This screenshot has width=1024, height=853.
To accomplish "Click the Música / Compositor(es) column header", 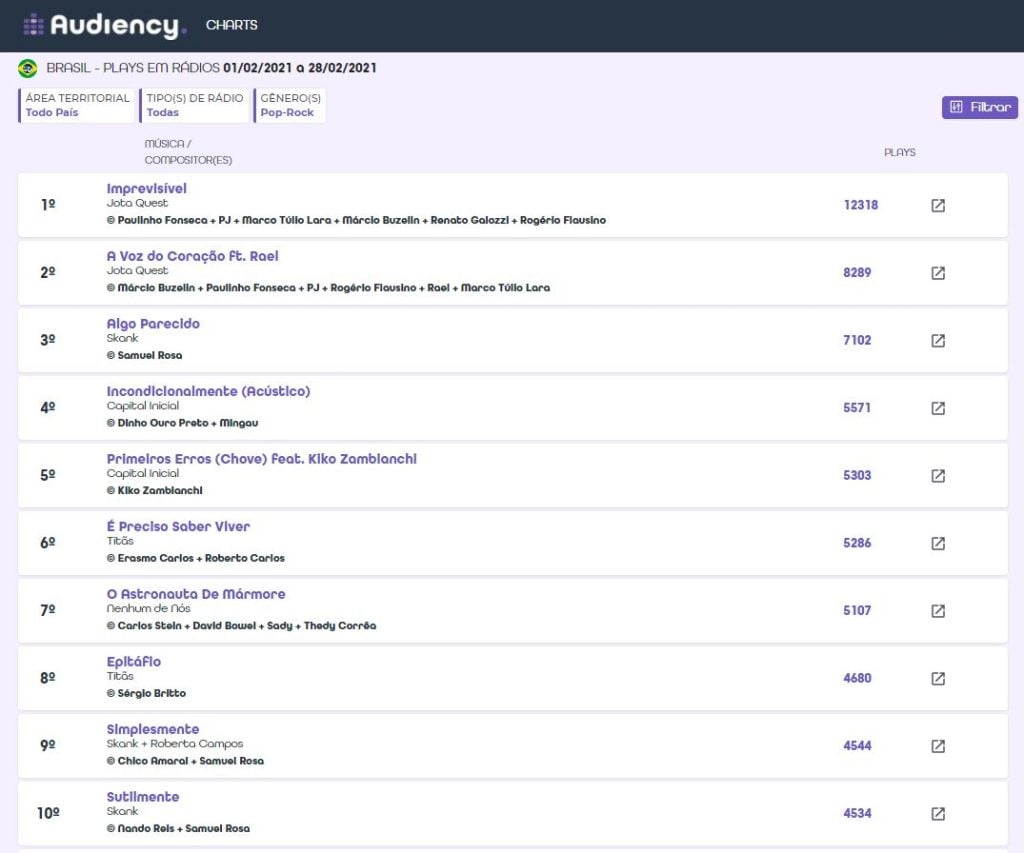I will click(x=188, y=152).
